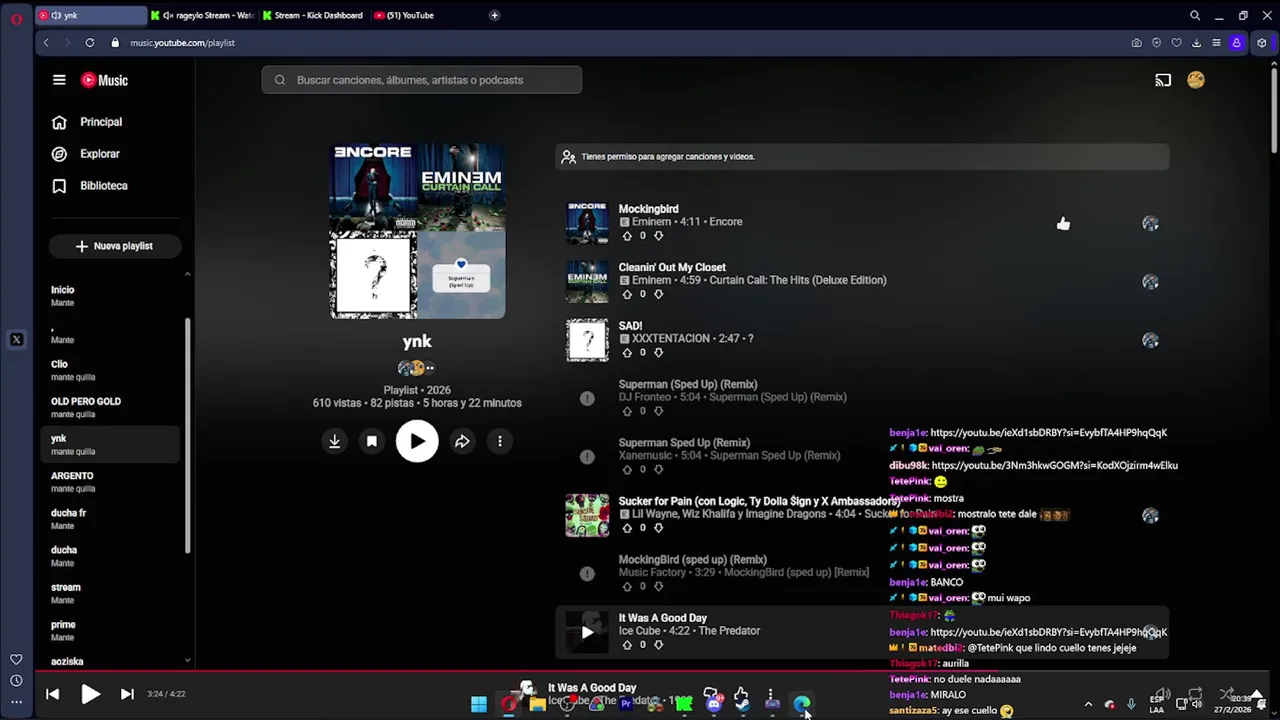Viewport: 1280px width, 720px height.
Task: Switch to rageylo Stream tab
Action: 203,15
